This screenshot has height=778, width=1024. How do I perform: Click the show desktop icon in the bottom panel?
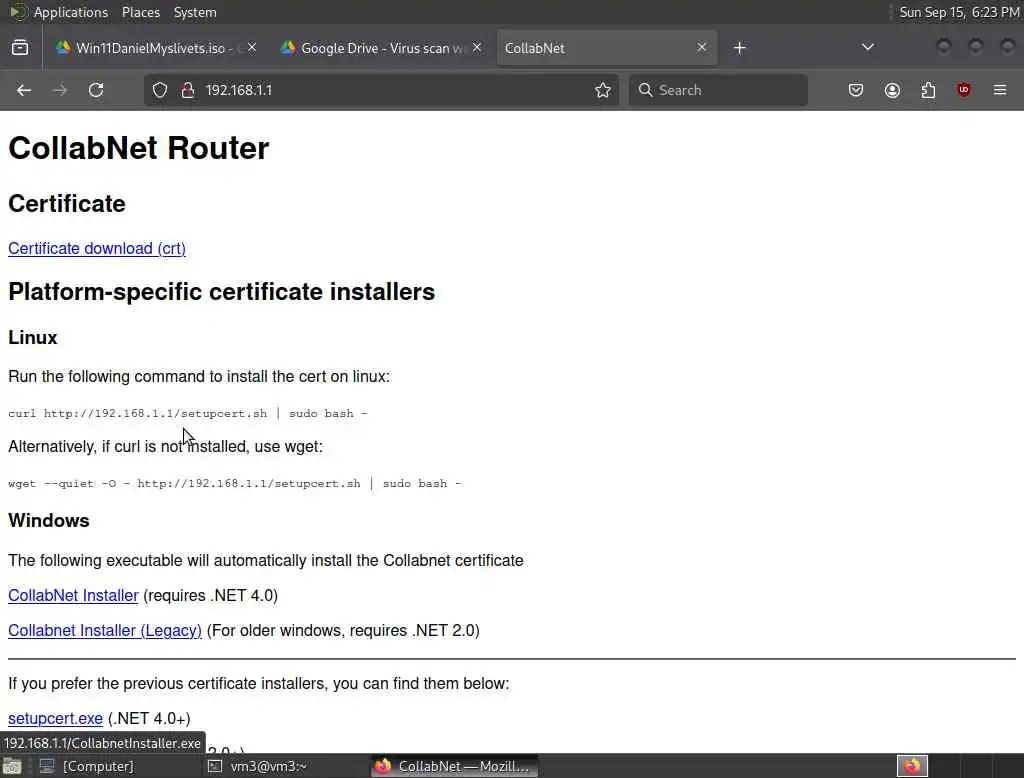[x=12, y=766]
